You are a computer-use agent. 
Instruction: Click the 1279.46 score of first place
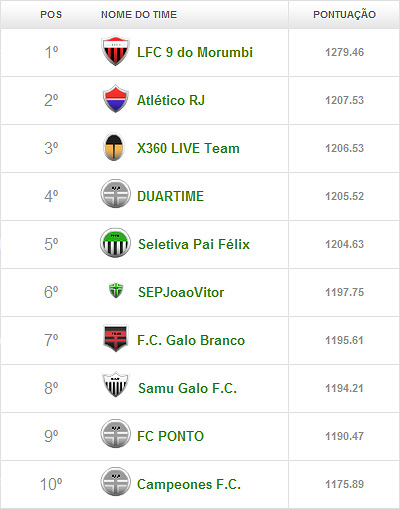click(x=345, y=52)
